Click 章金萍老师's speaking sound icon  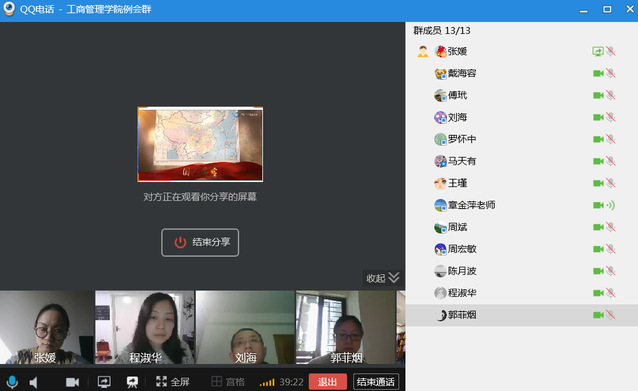point(610,205)
